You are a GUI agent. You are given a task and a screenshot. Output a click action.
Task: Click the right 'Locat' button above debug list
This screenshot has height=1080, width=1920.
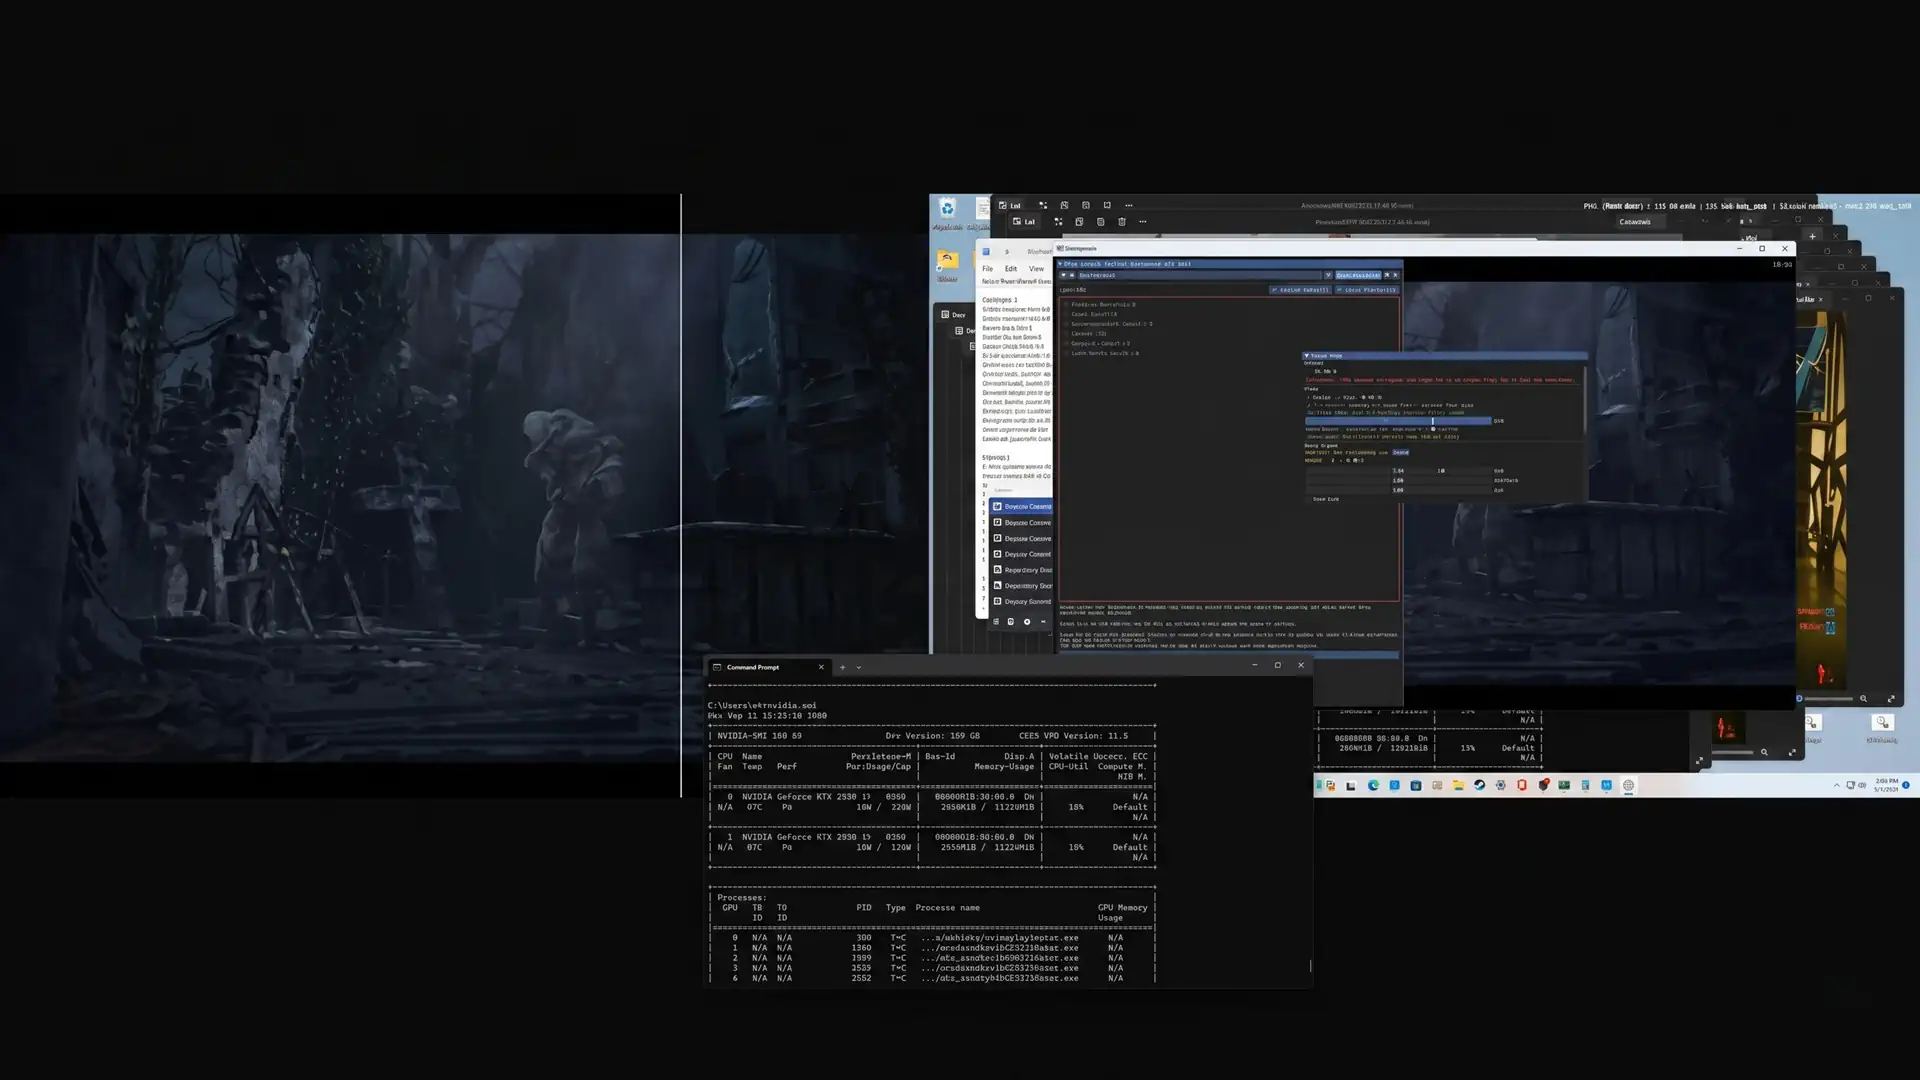pyautogui.click(x=1367, y=290)
